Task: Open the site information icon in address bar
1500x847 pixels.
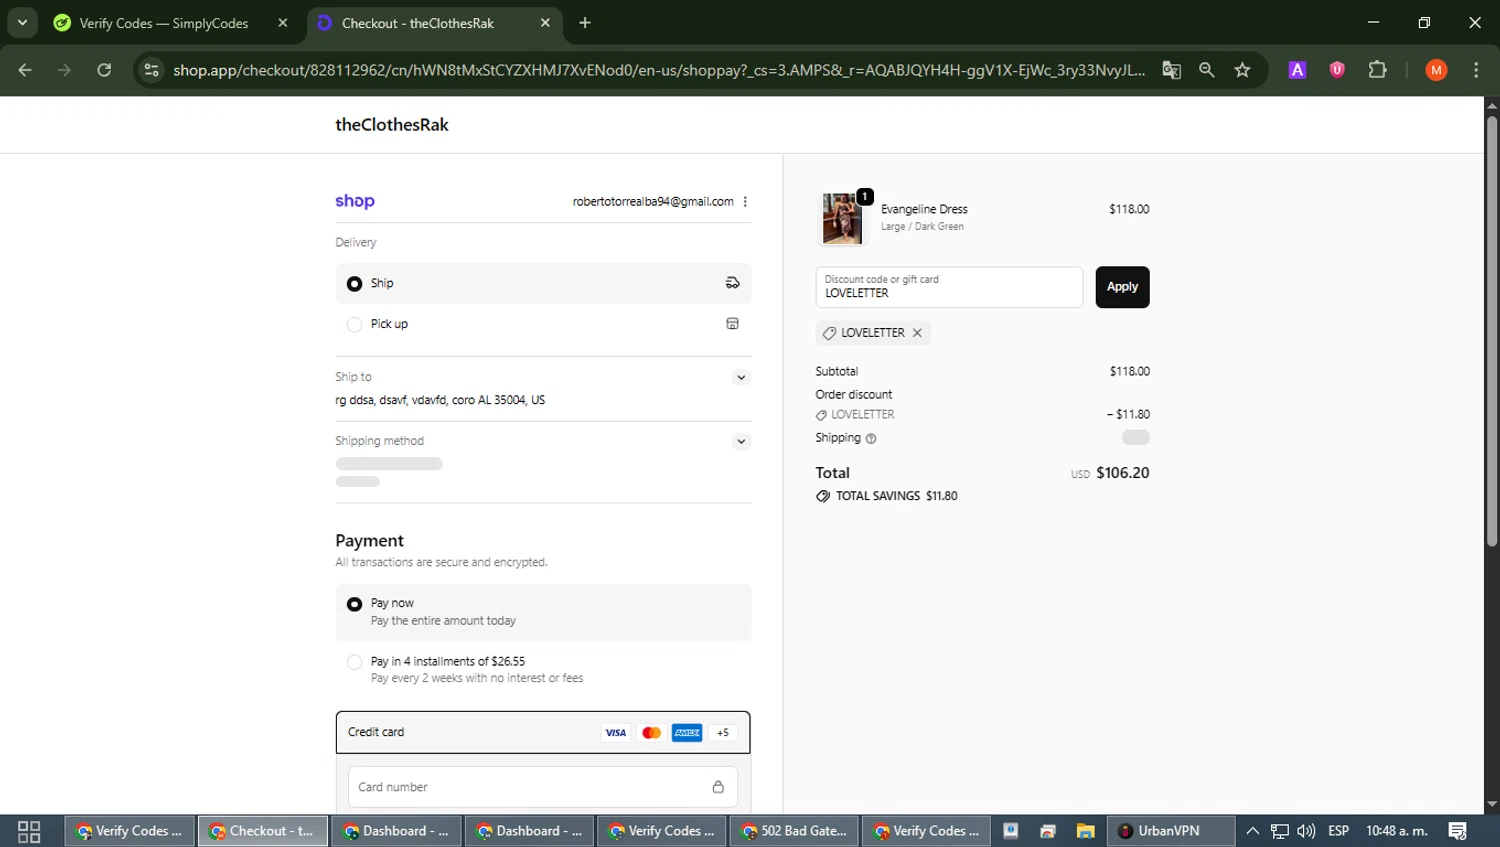Action: point(151,70)
